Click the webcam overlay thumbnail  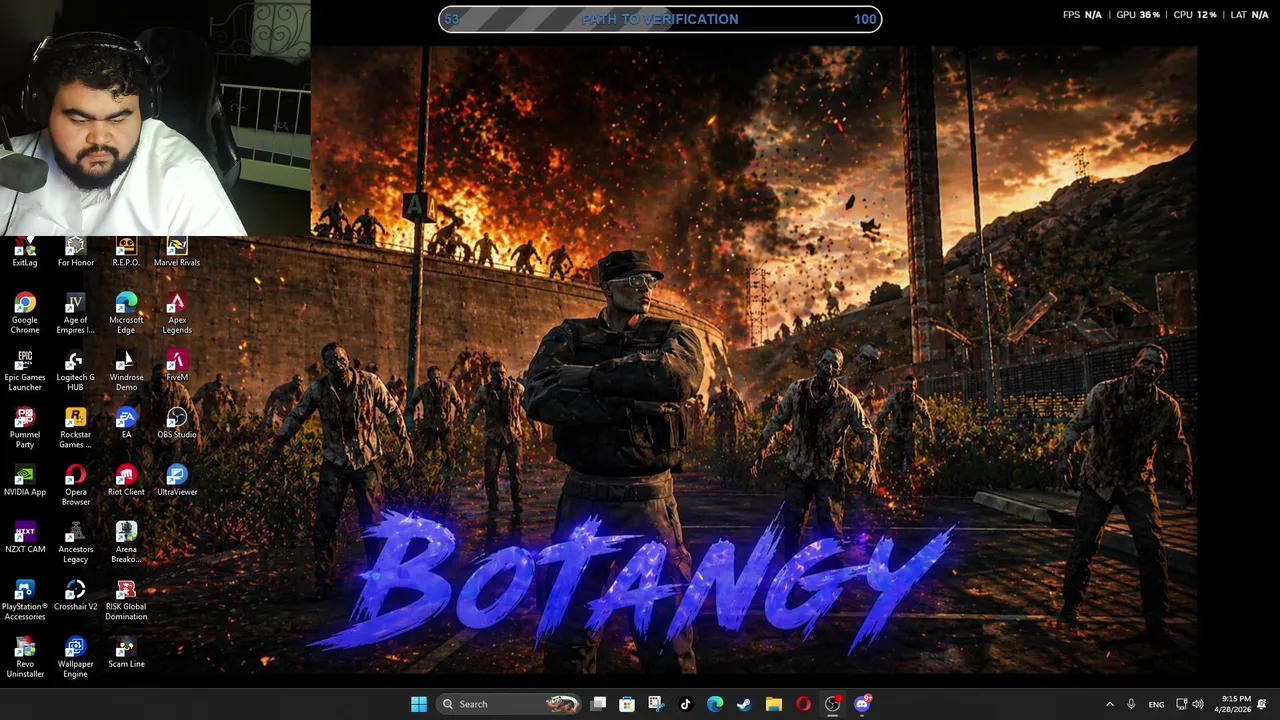coord(155,118)
